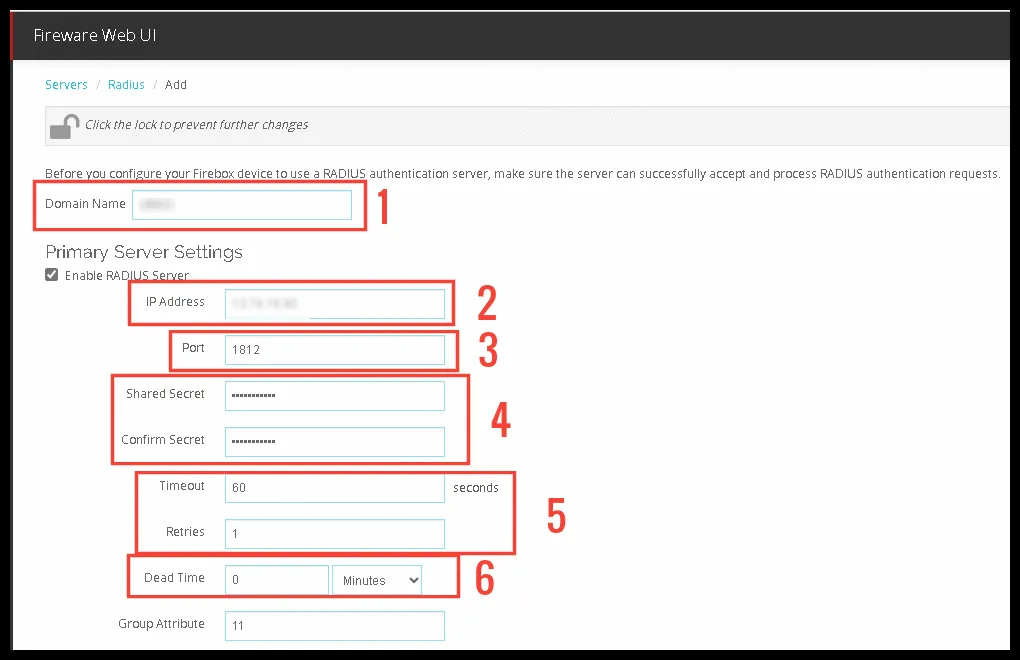Toggle the Enable RADIUS Server checkbox
Viewport: 1020px width, 660px height.
coord(51,274)
